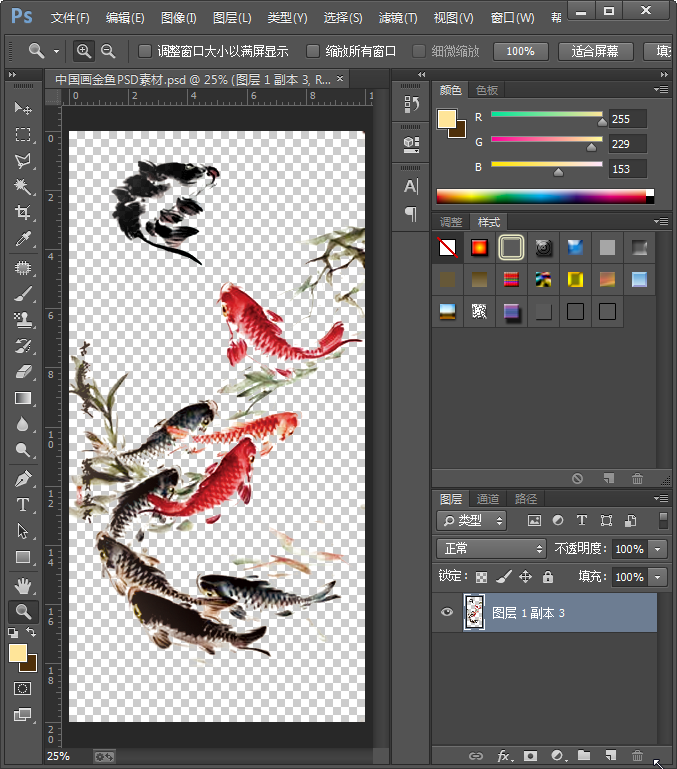677x769 pixels.
Task: Switch to the 通道 tab
Action: [487, 499]
